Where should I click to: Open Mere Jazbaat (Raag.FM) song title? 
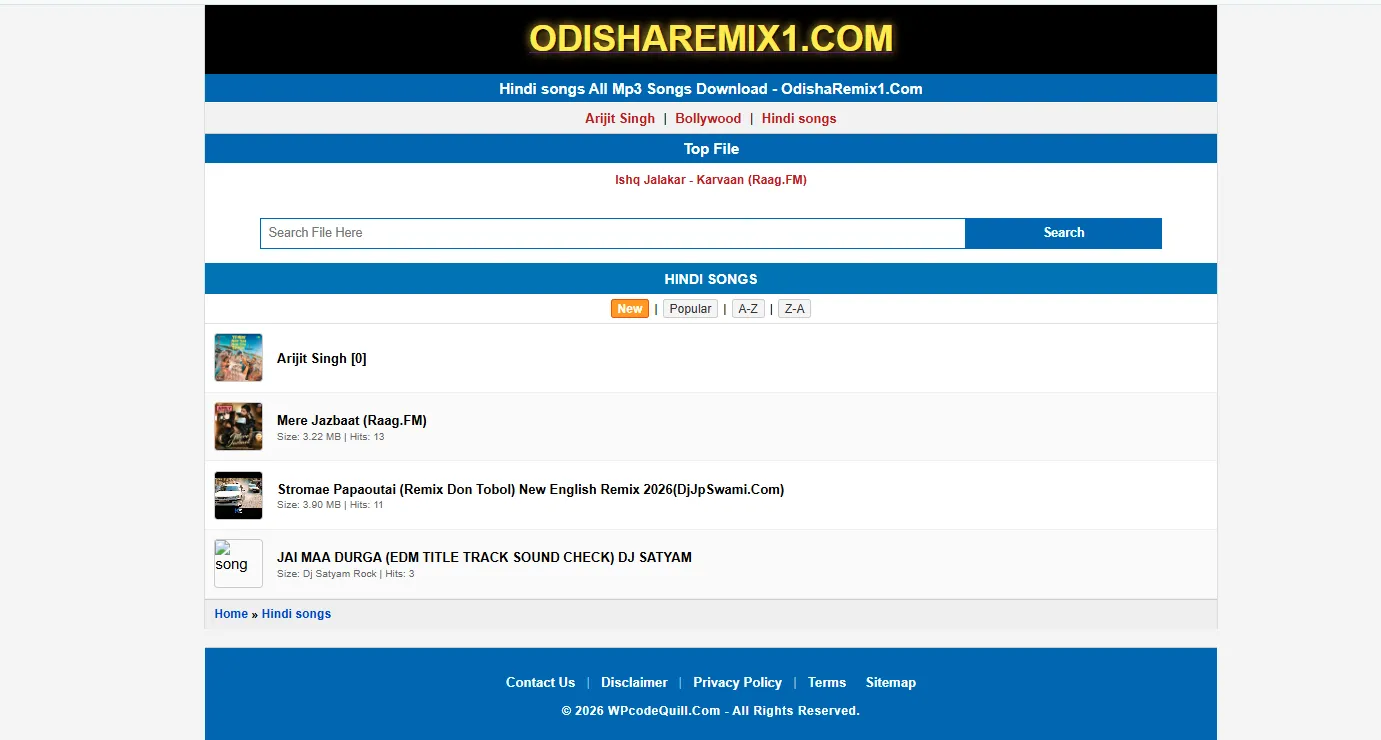pyautogui.click(x=352, y=420)
